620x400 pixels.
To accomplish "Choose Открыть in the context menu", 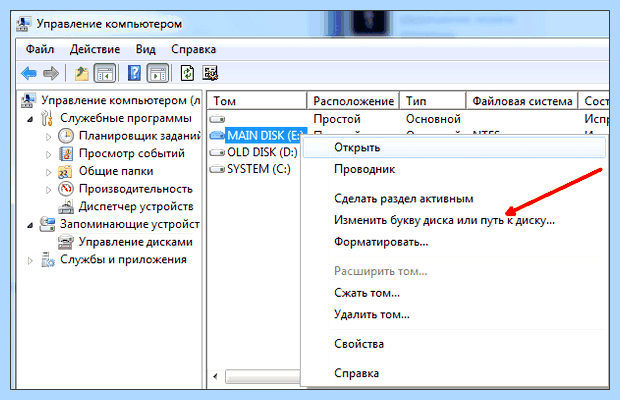I will click(454, 147).
